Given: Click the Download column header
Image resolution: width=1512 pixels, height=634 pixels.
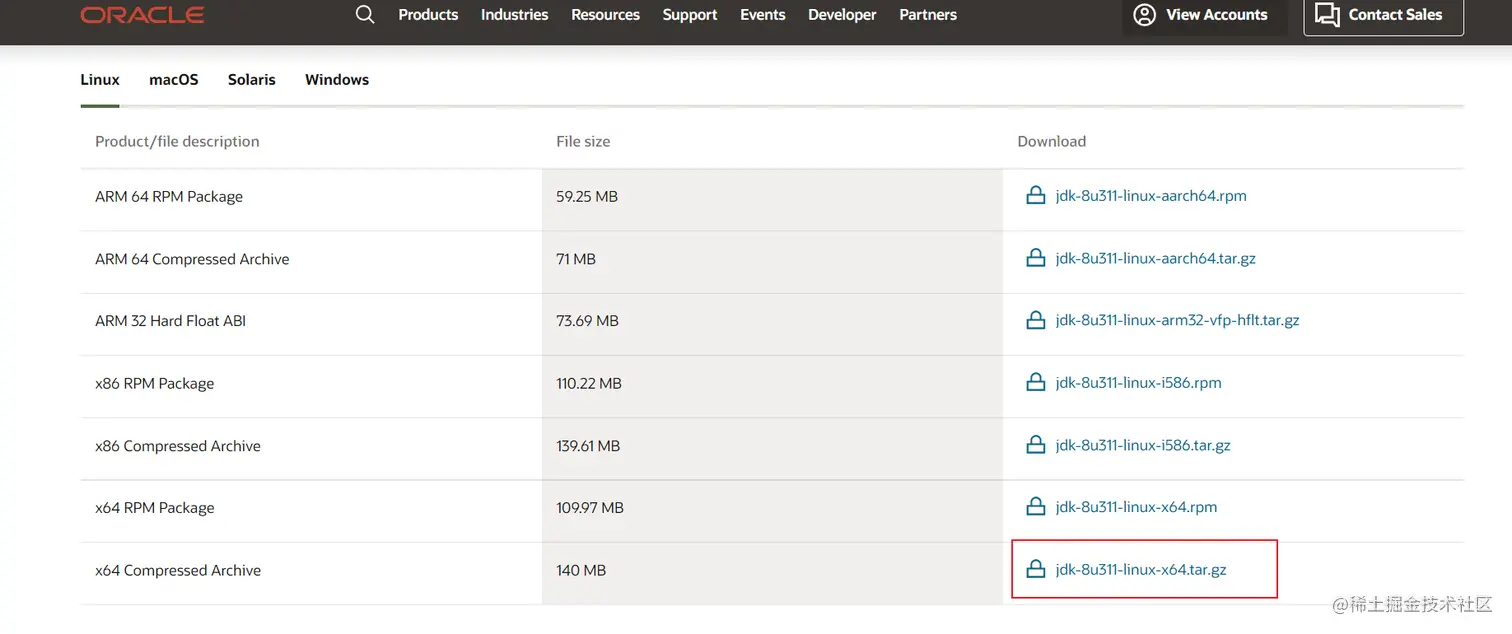Looking at the screenshot, I should coord(1051,142).
